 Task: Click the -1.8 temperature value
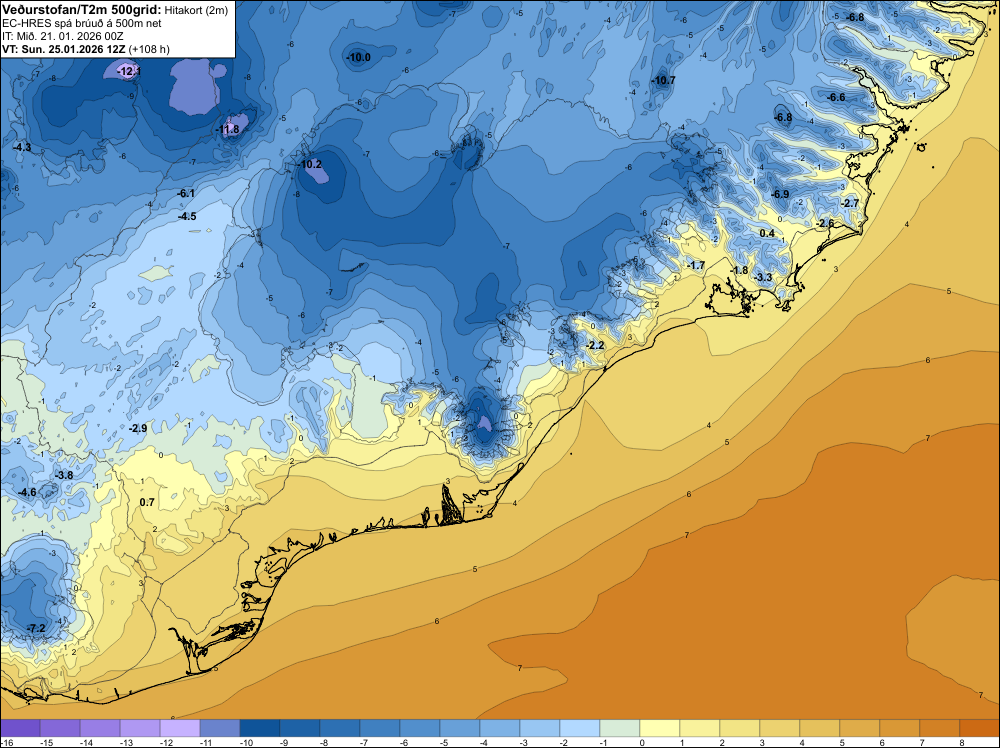click(739, 270)
